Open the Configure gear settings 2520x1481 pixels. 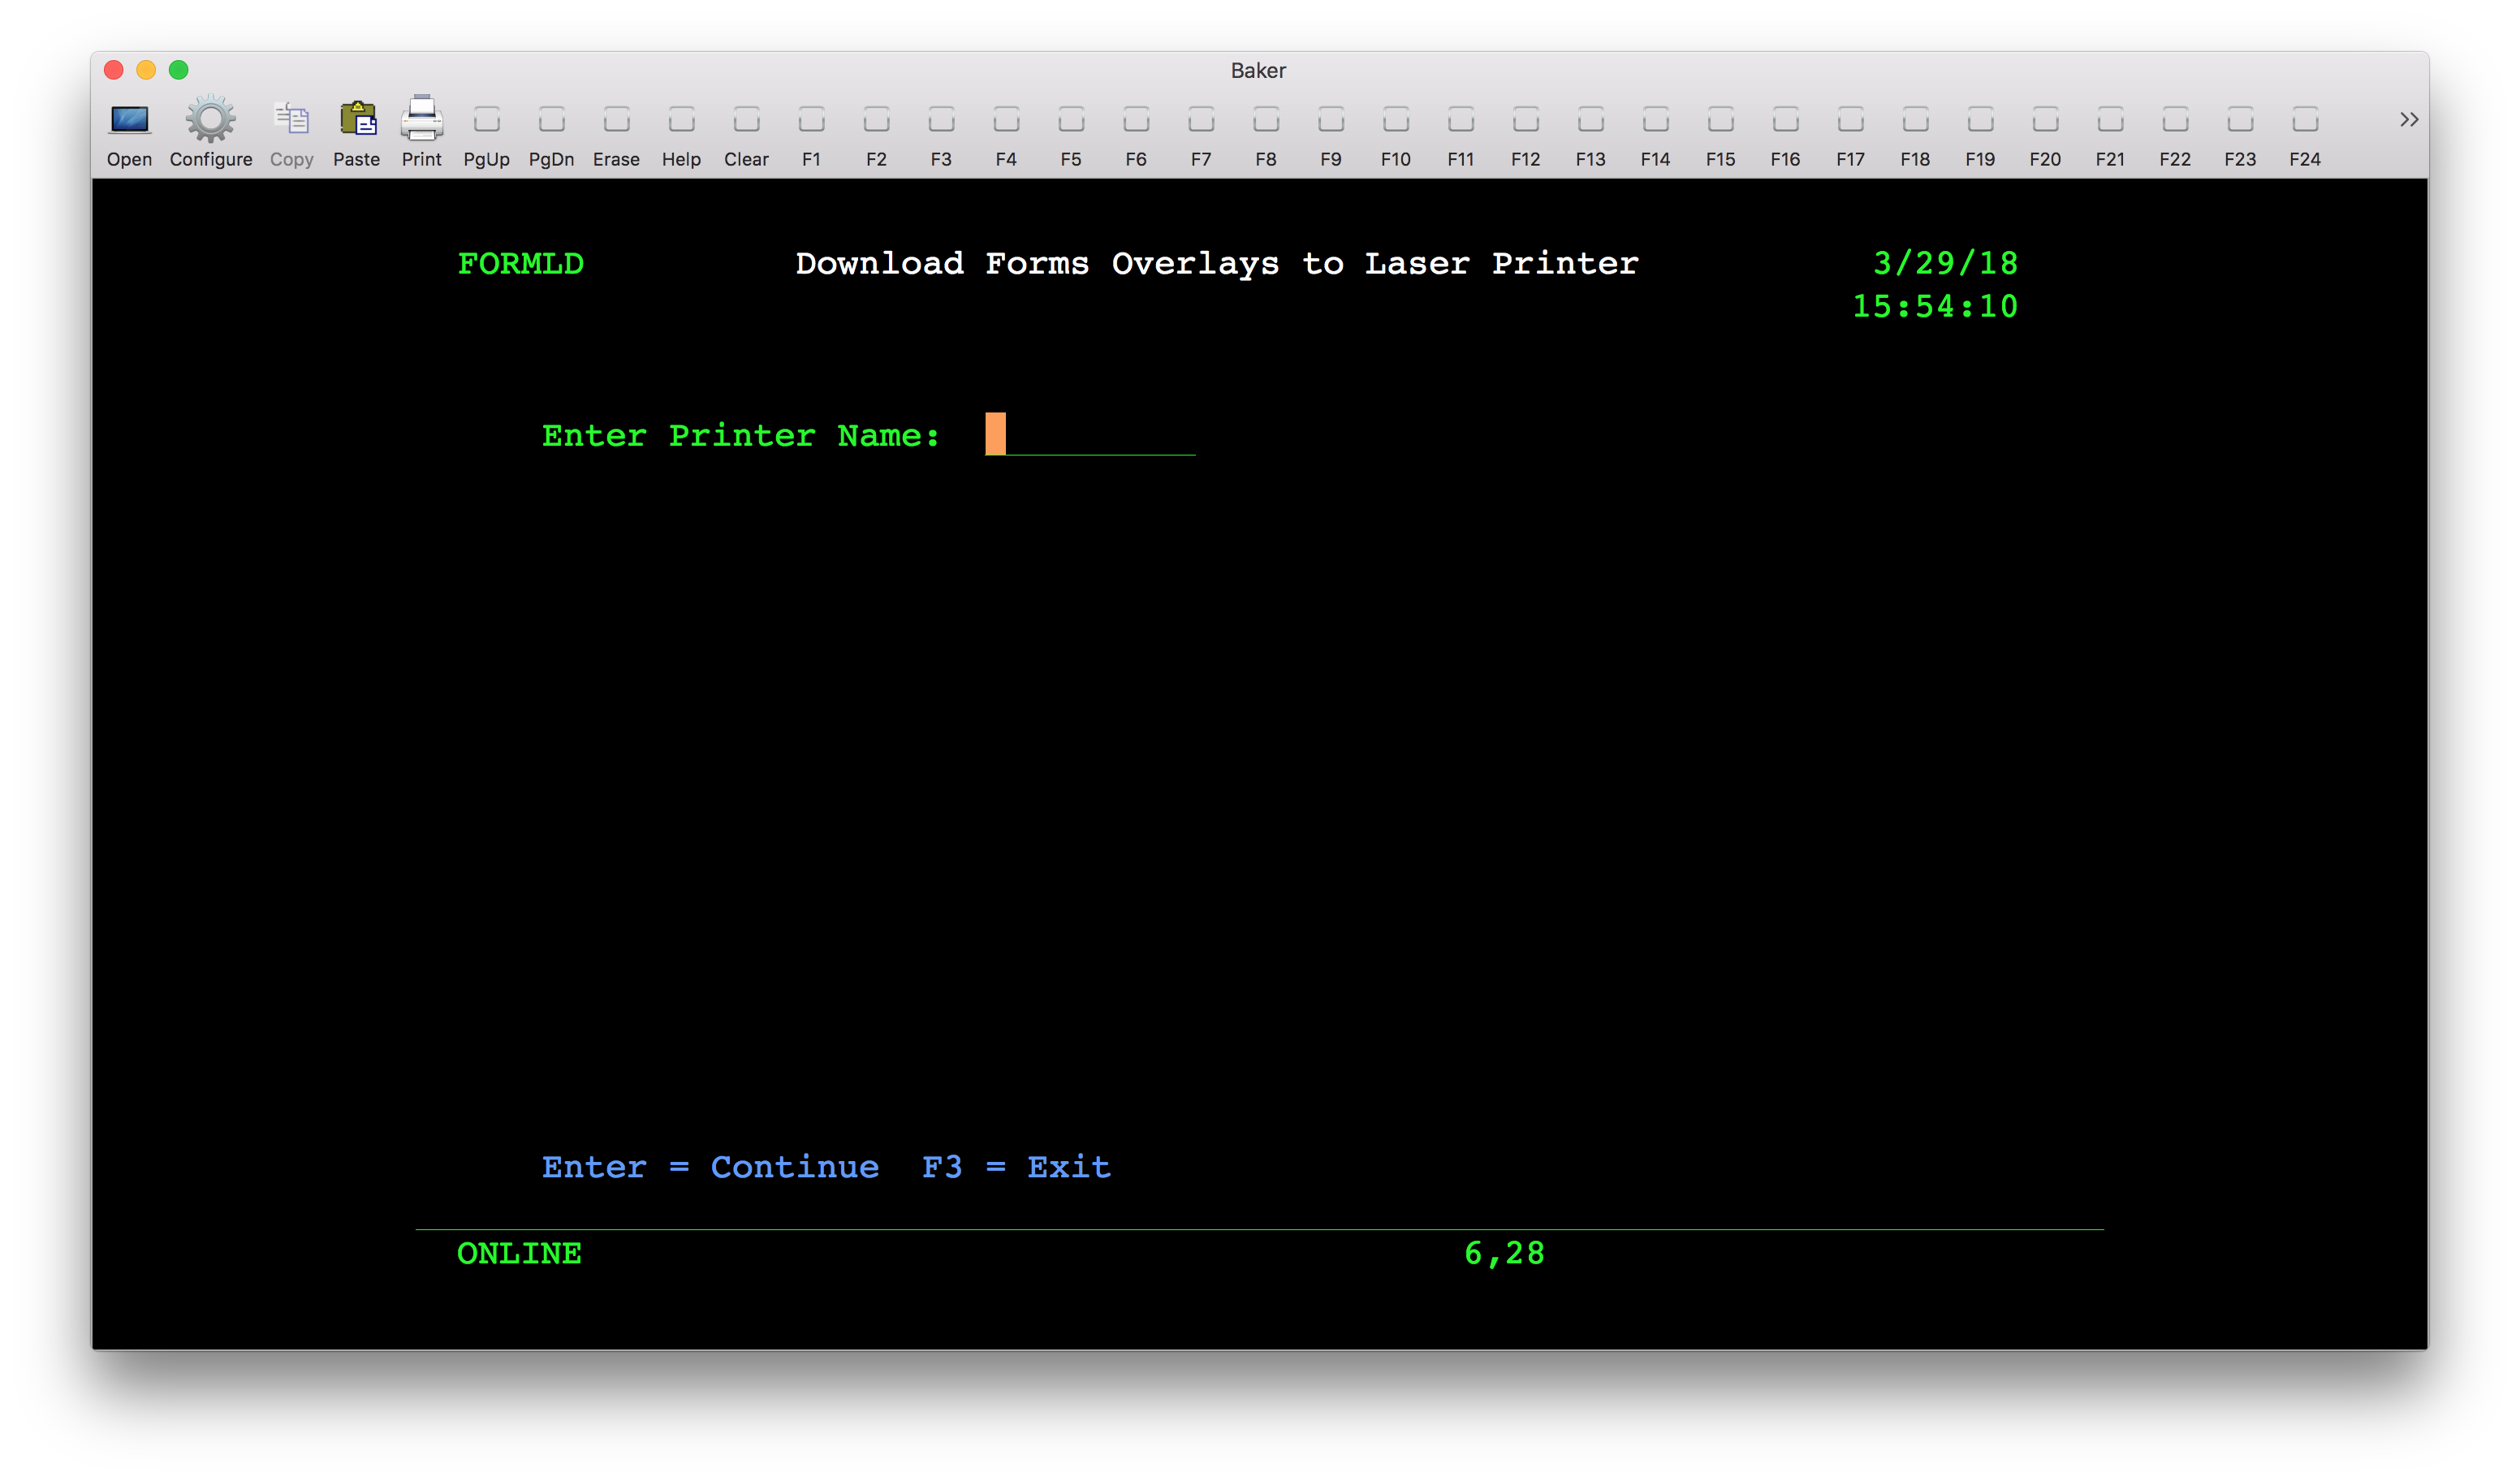pos(210,121)
